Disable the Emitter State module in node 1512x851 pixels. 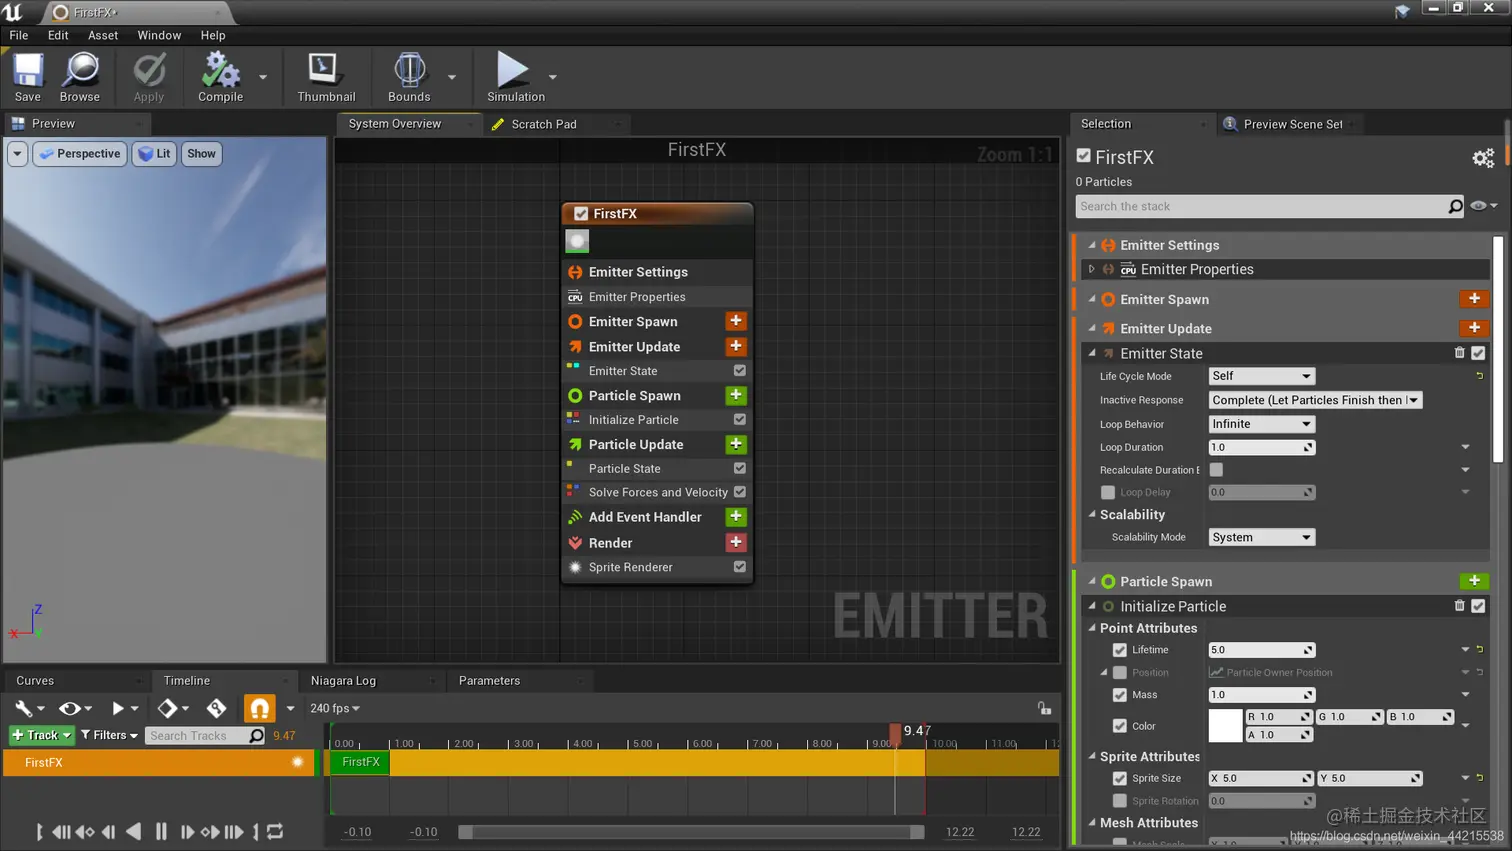pyautogui.click(x=740, y=370)
